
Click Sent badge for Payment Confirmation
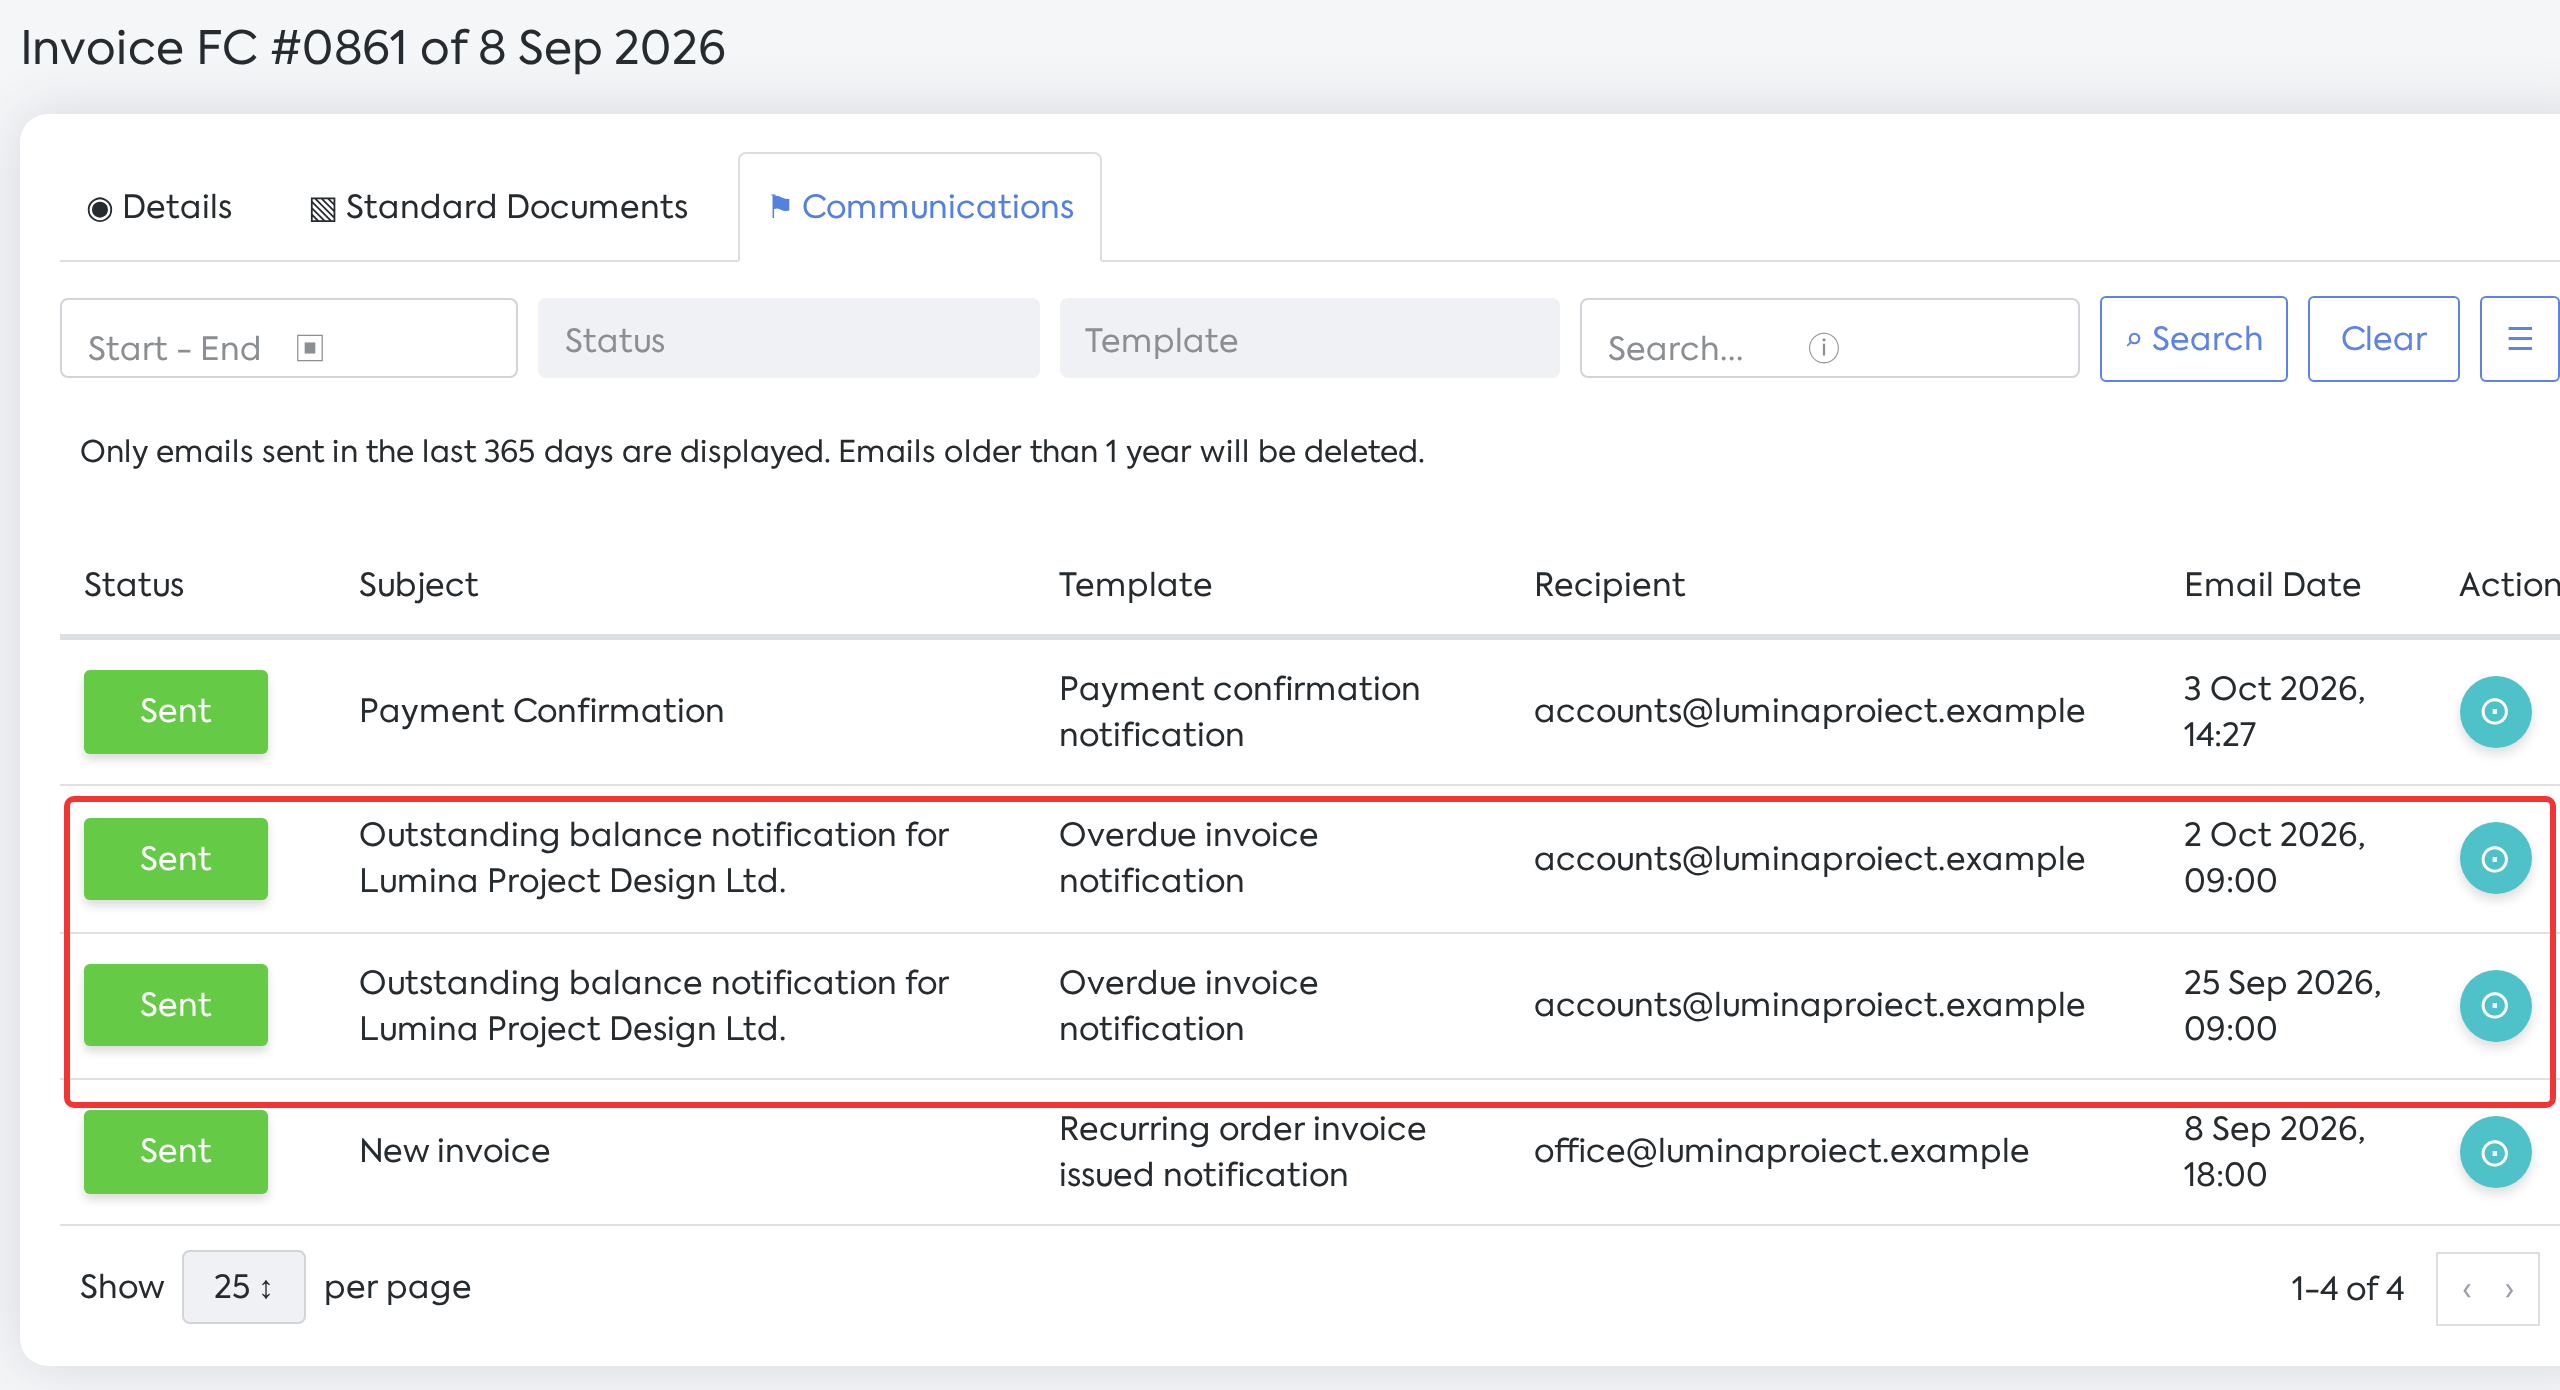(176, 712)
